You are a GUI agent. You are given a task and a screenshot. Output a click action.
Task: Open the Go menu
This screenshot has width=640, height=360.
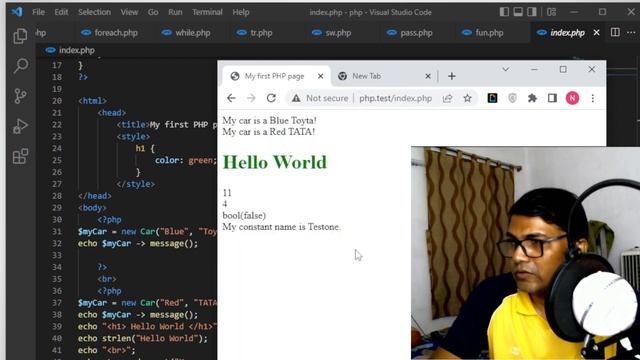[153, 12]
